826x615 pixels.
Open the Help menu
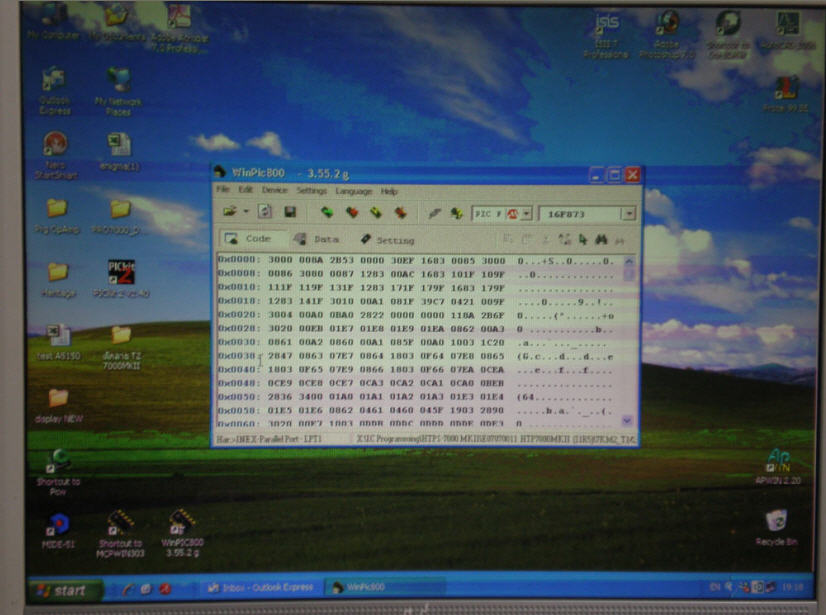(389, 191)
